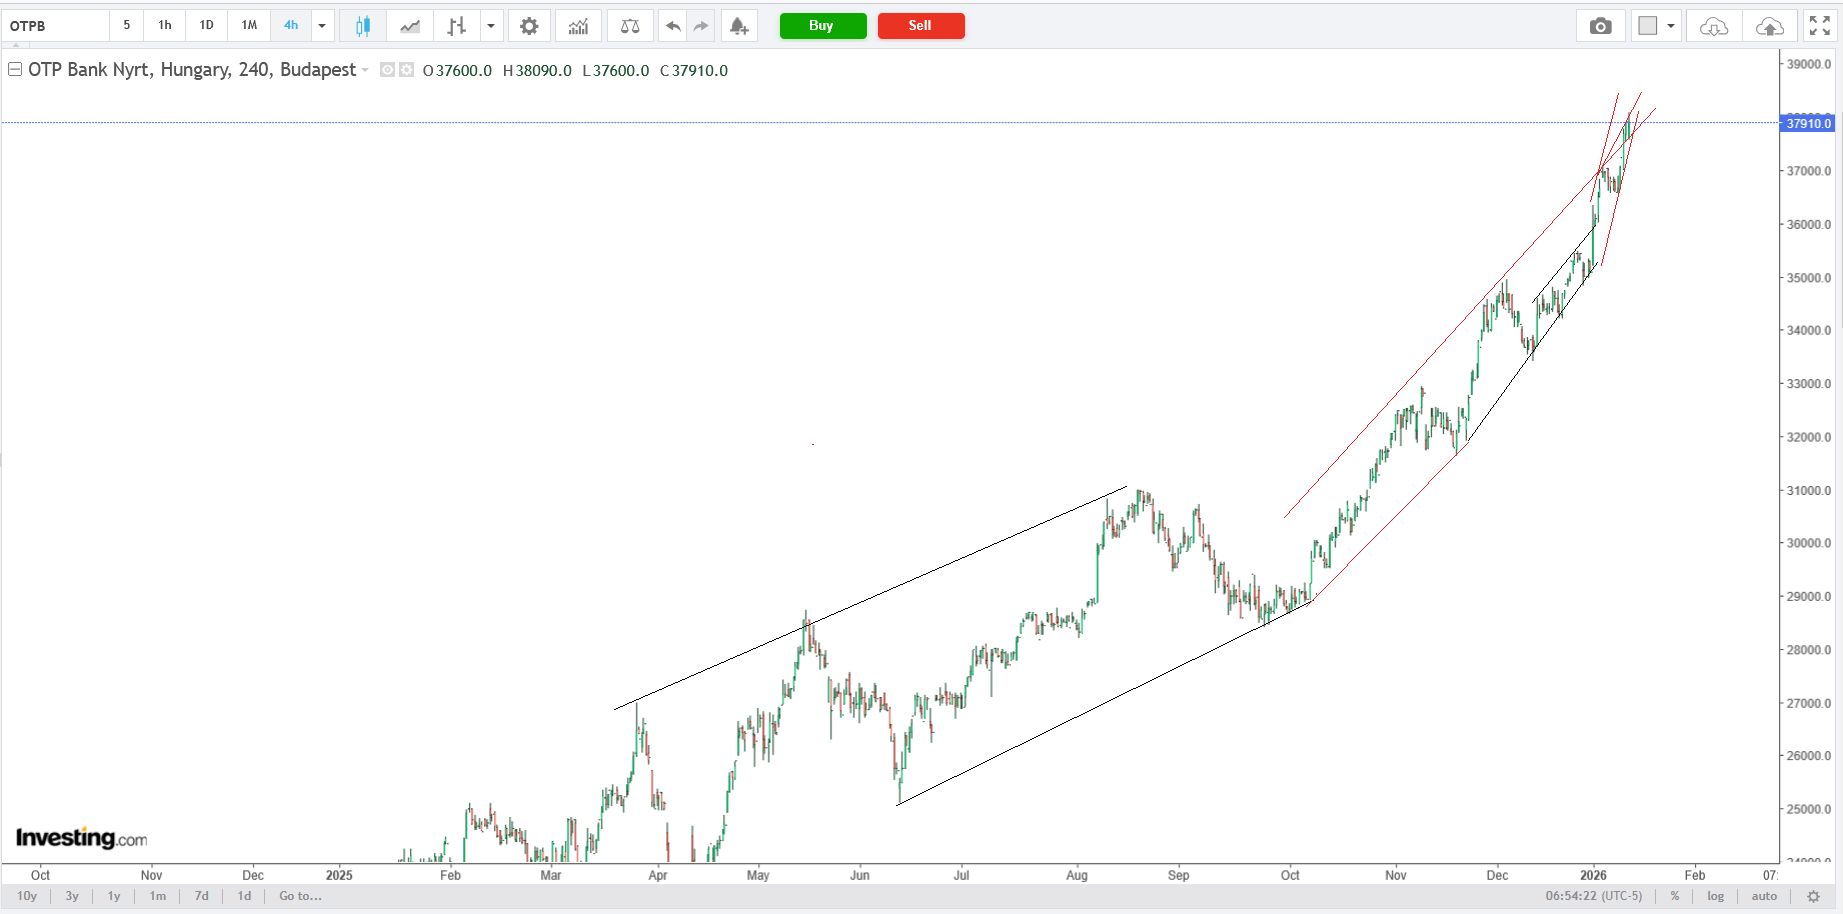Screen dimensions: 1843x914
Task: Collapse the OTP Bank Nyrt legend
Action: pos(15,70)
